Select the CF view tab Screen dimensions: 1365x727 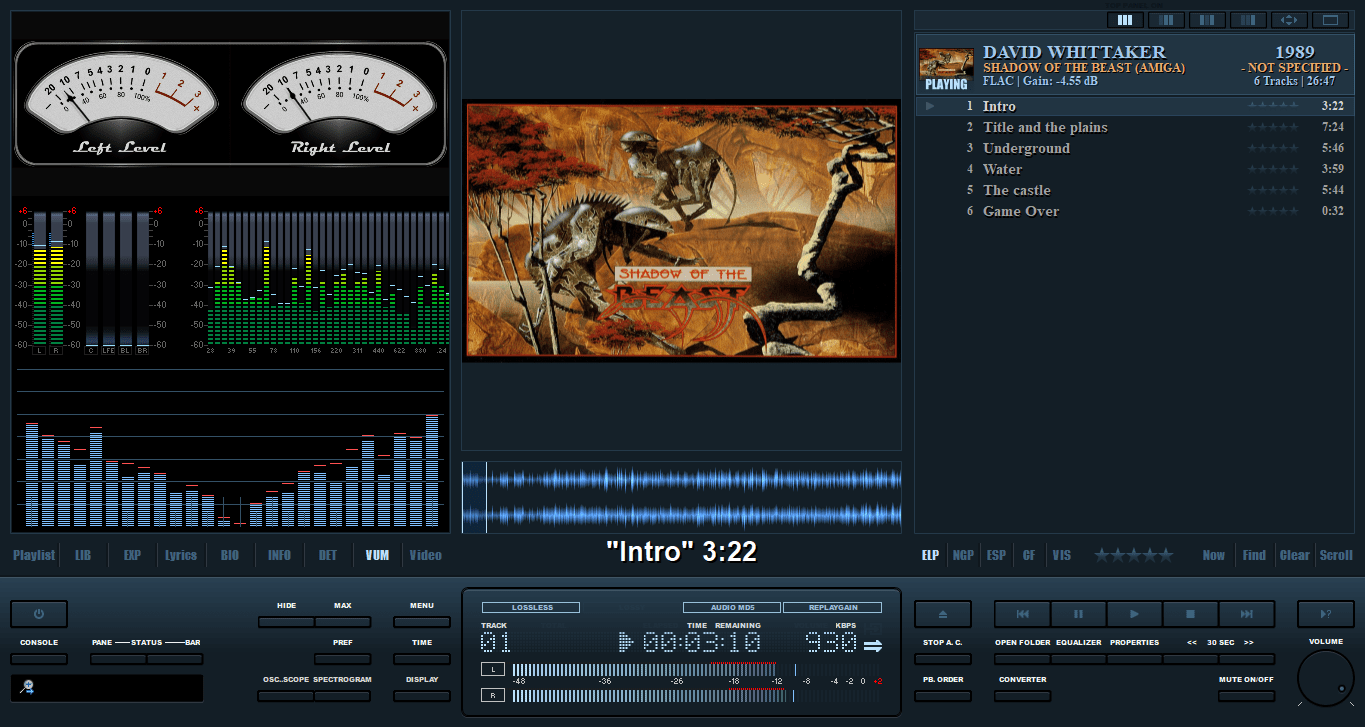1029,555
